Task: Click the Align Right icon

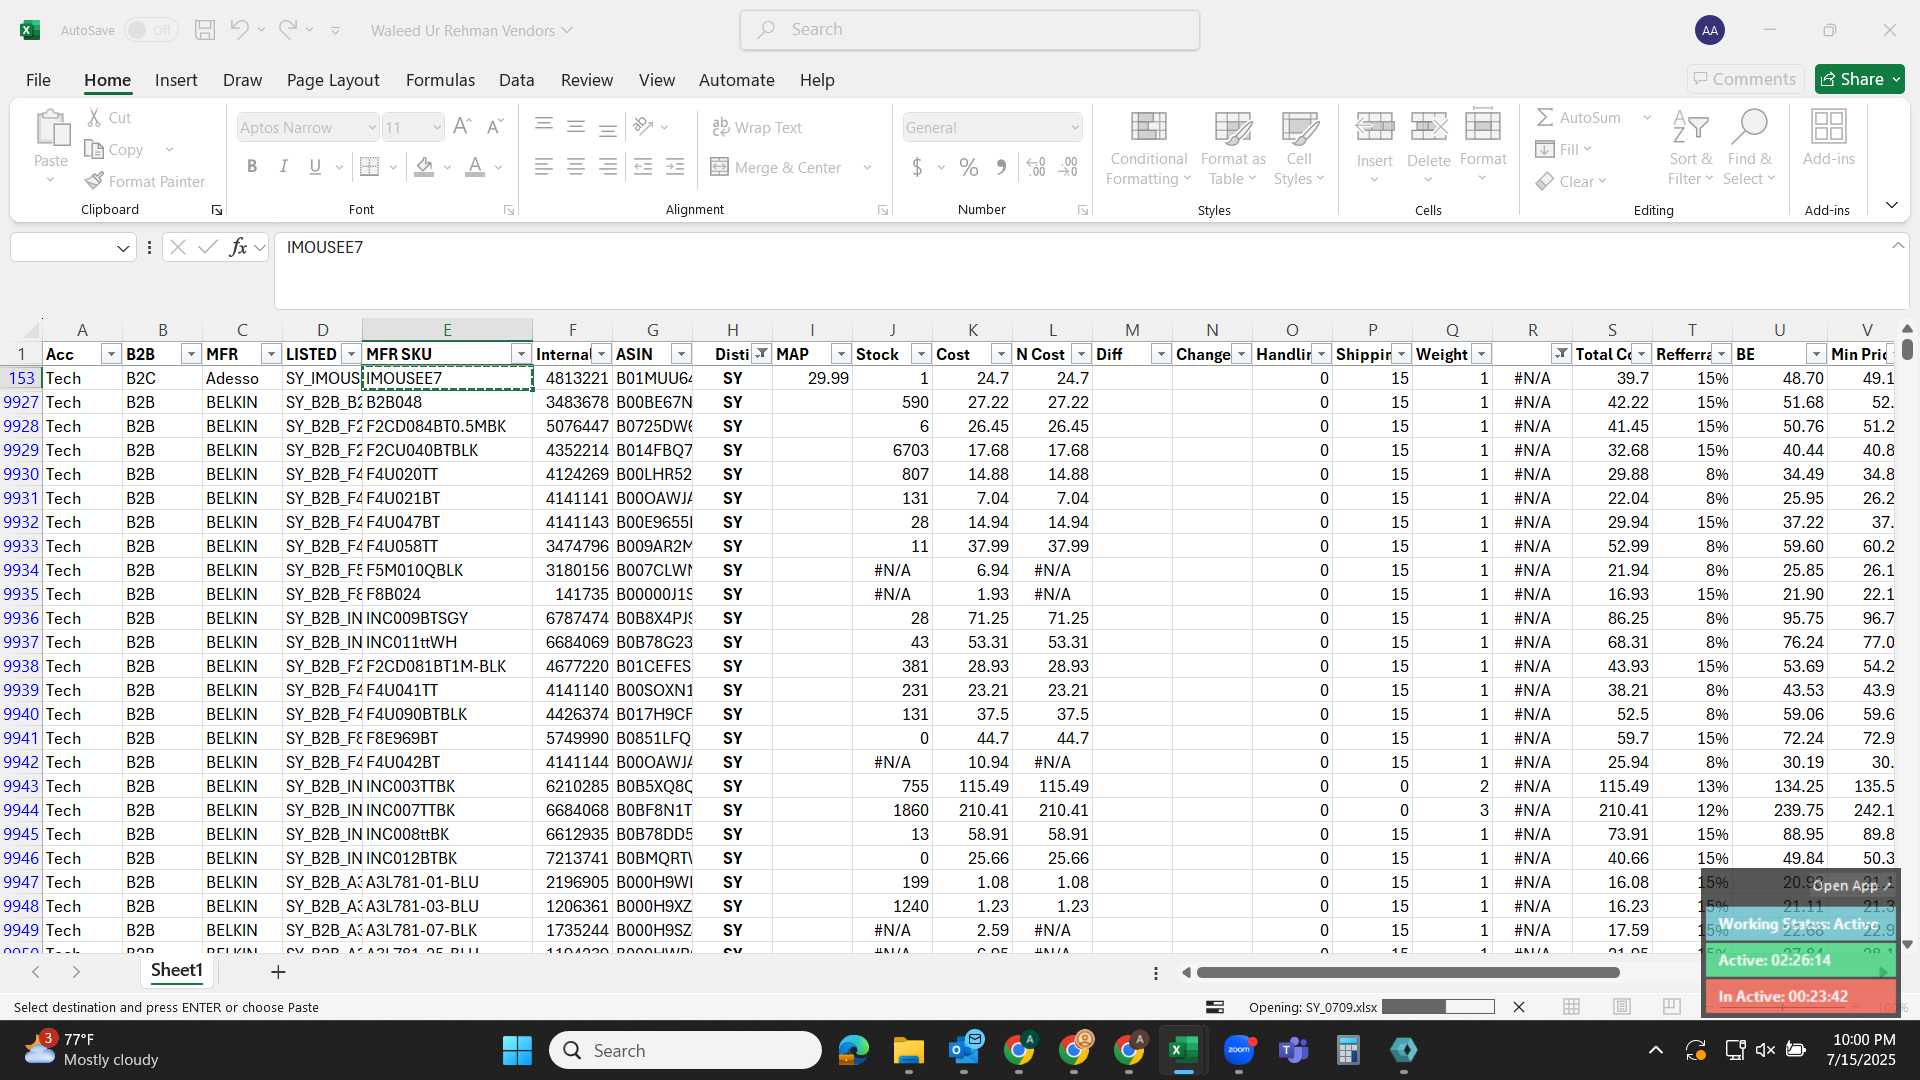Action: point(608,167)
